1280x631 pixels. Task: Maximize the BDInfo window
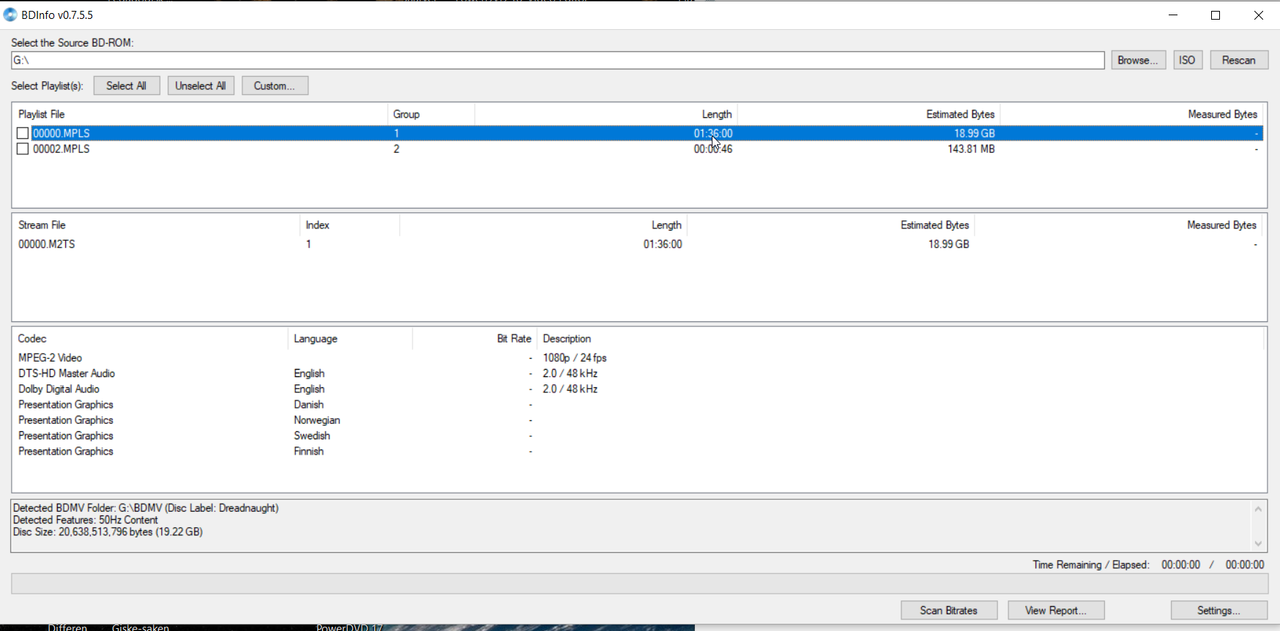tap(1215, 15)
